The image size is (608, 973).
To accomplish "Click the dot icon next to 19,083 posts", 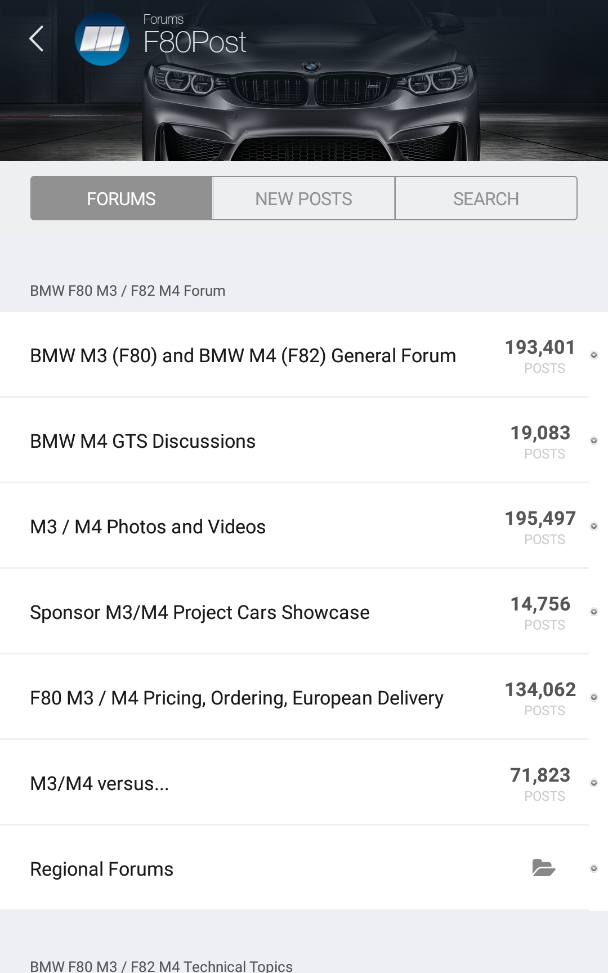I will [x=594, y=441].
